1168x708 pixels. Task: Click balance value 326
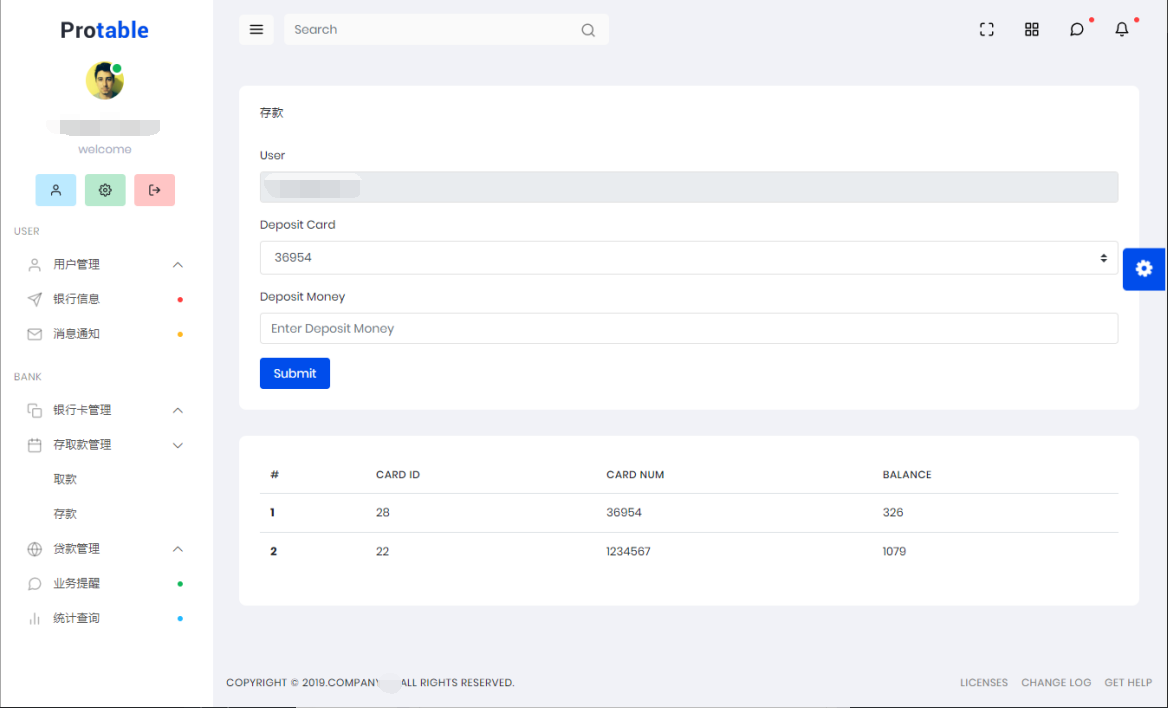[x=892, y=513]
